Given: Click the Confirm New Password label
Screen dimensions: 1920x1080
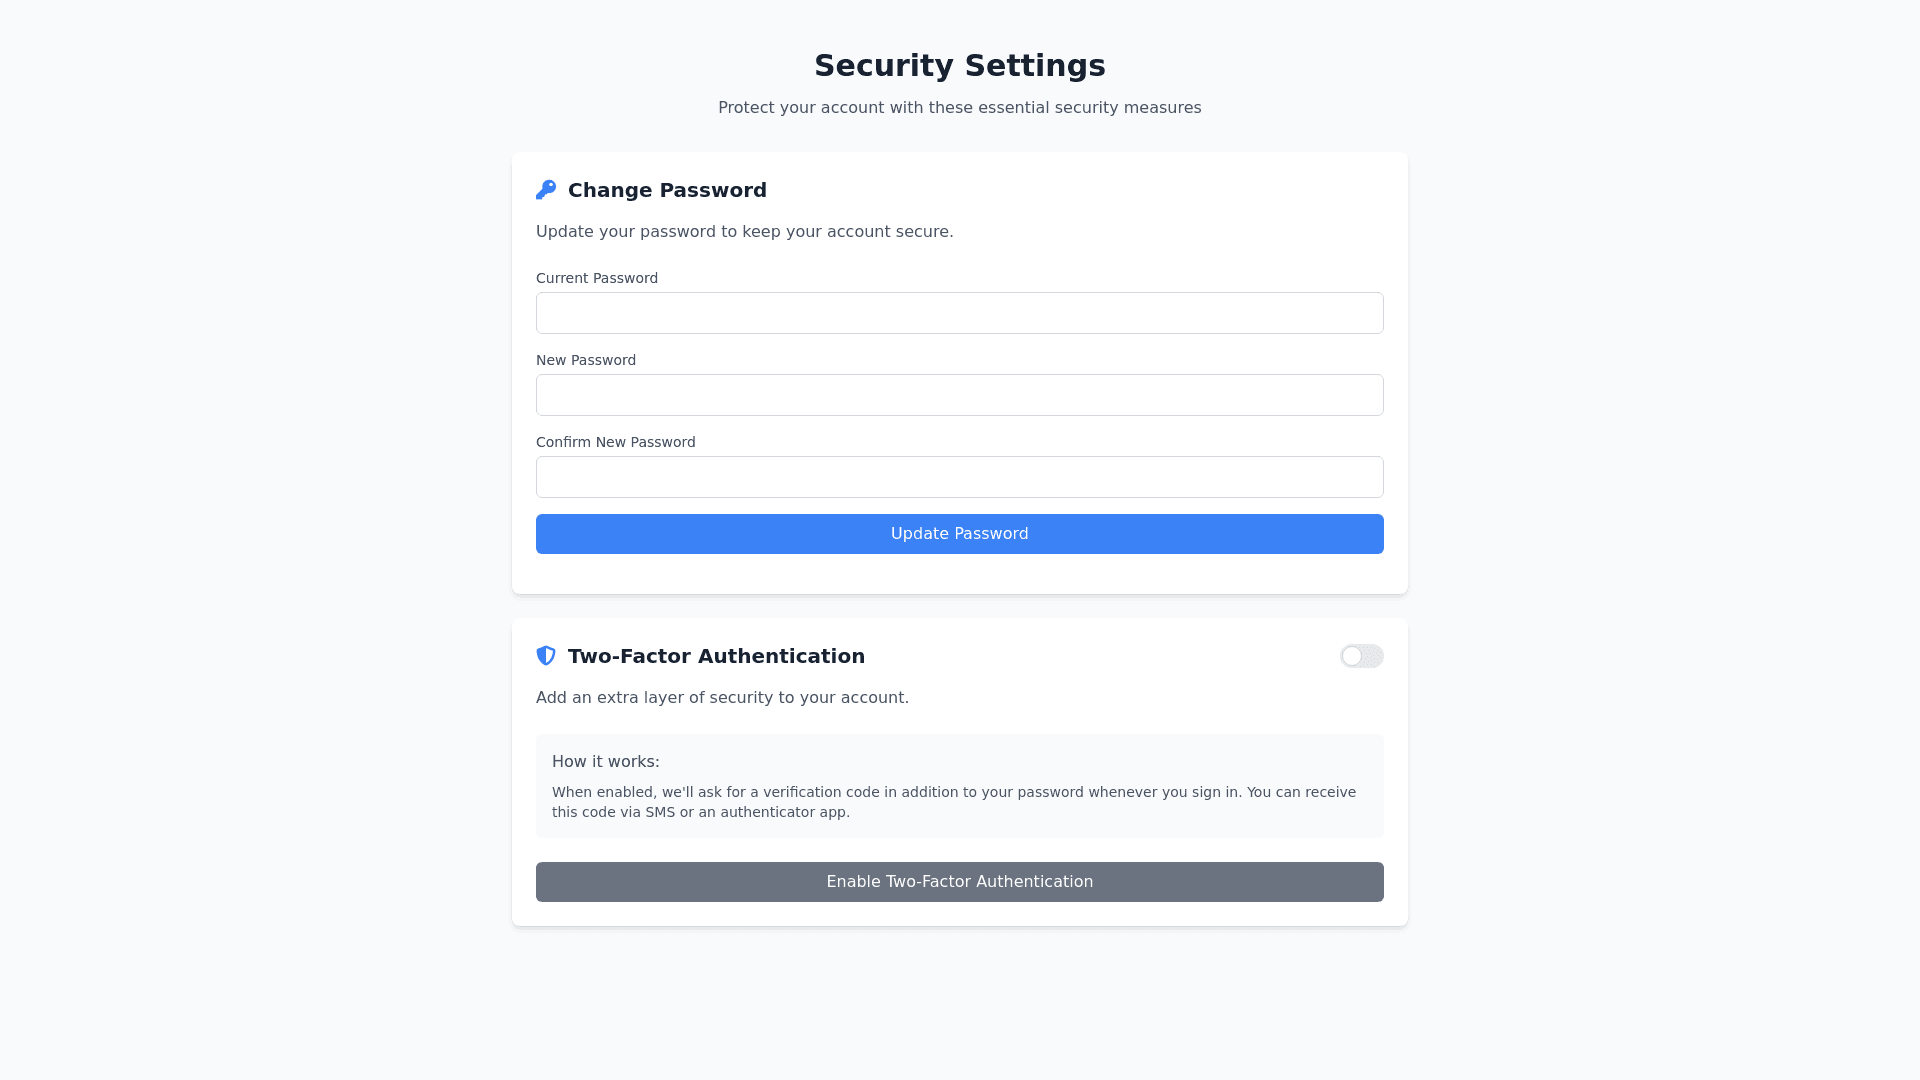Looking at the screenshot, I should point(615,442).
